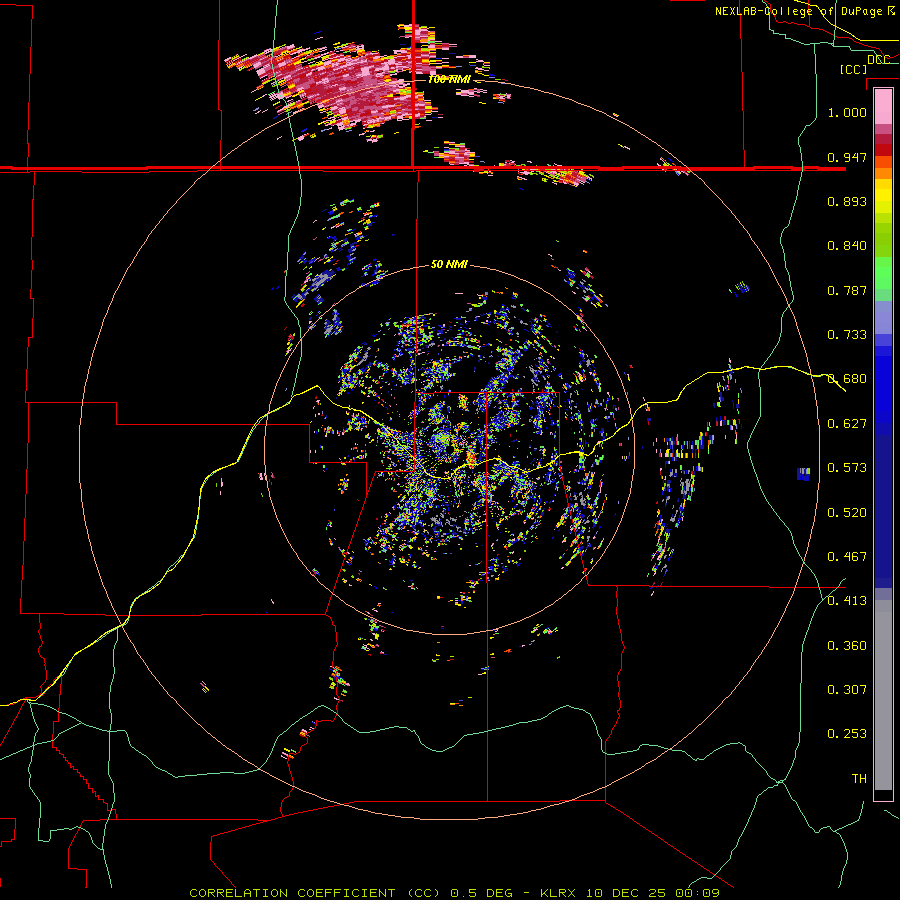Click the 0.947 scale value
The height and width of the screenshot is (900, 900).
847,157
